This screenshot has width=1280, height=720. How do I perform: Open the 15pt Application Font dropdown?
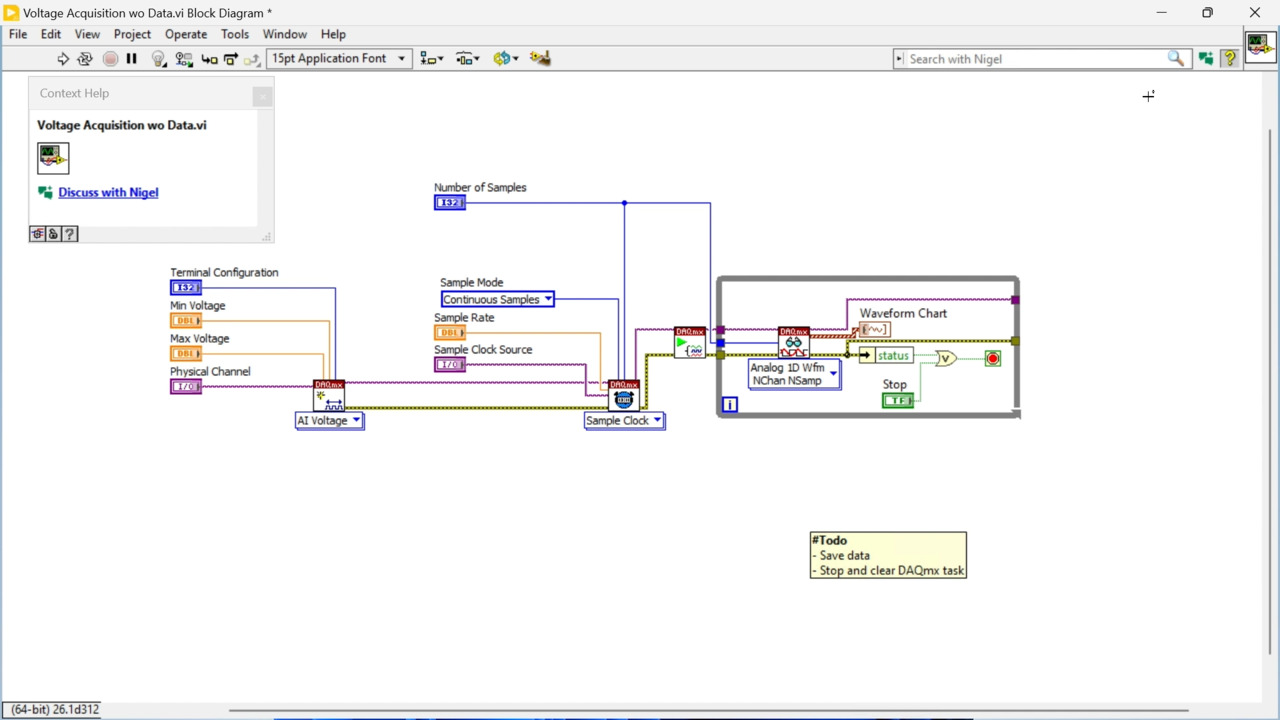(x=338, y=59)
